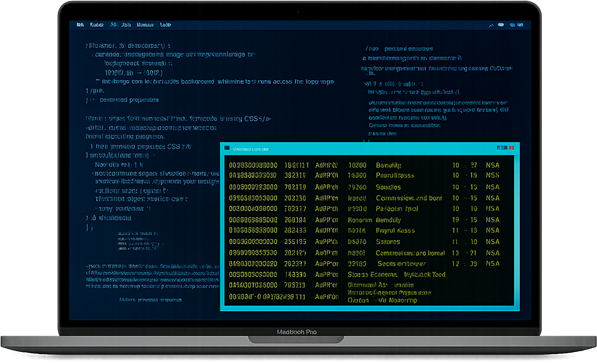Image resolution: width=597 pixels, height=363 pixels.
Task: Click the terminal icon in cyan window title bar
Action: (227, 148)
